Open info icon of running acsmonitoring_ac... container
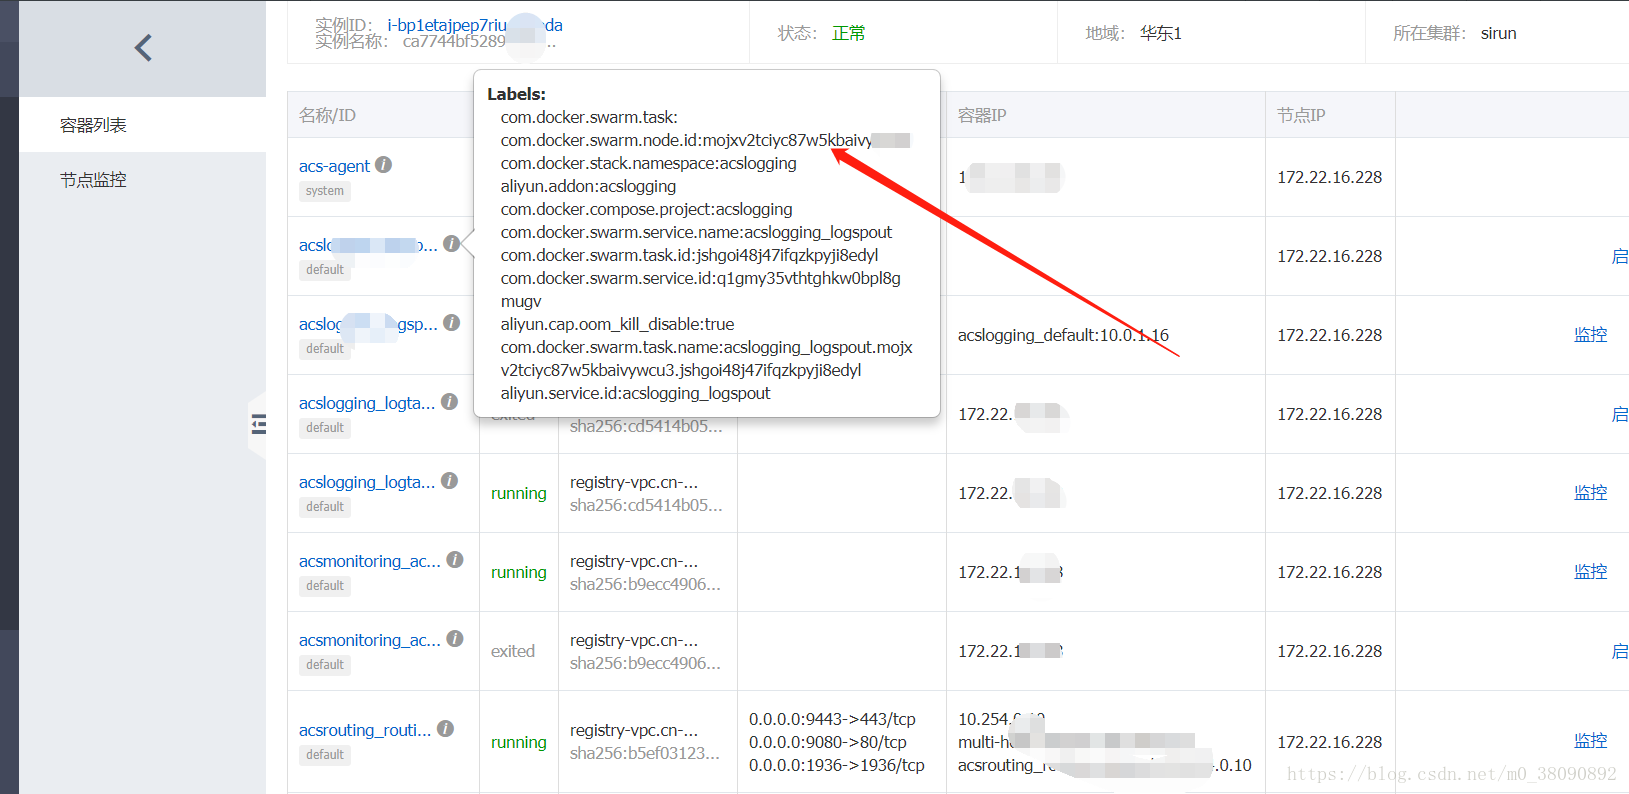Image resolution: width=1629 pixels, height=794 pixels. pos(455,560)
